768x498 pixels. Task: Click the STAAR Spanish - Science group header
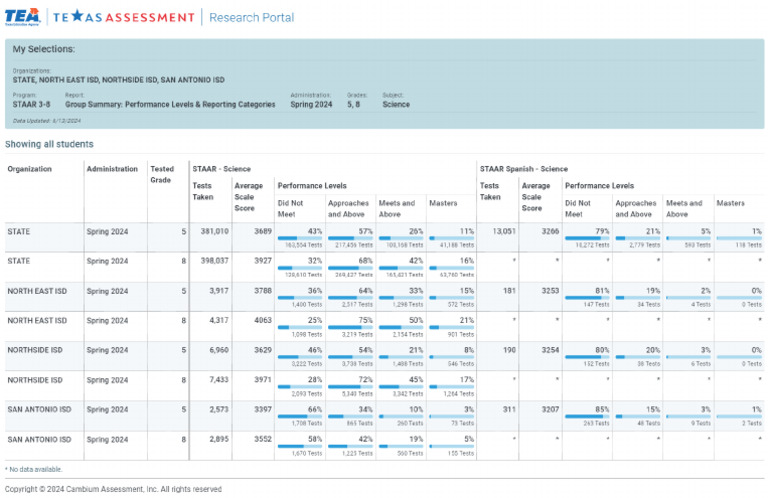point(523,169)
